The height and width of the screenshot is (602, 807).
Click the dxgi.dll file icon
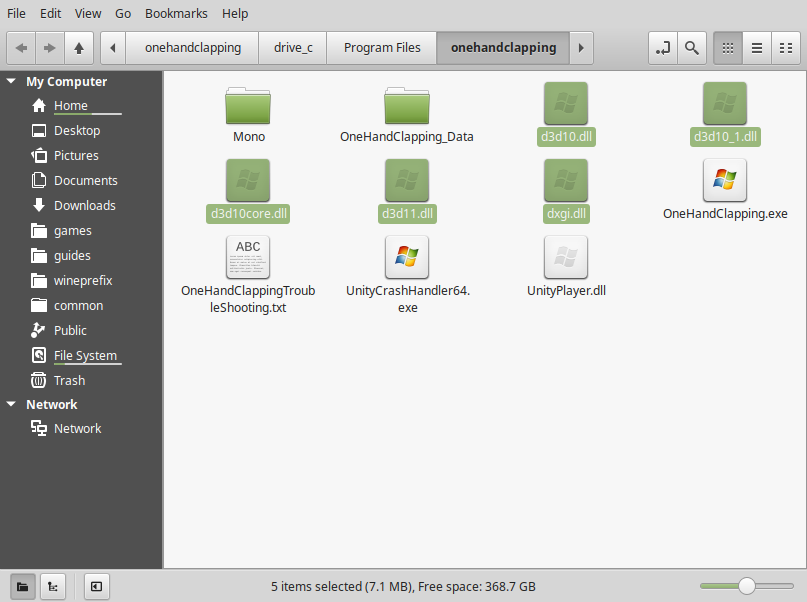pyautogui.click(x=566, y=180)
